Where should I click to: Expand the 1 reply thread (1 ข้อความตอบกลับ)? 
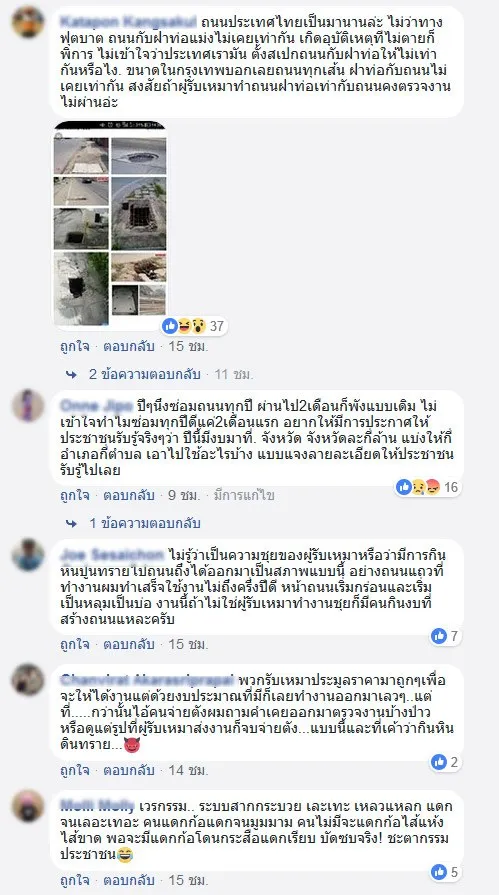(144, 523)
